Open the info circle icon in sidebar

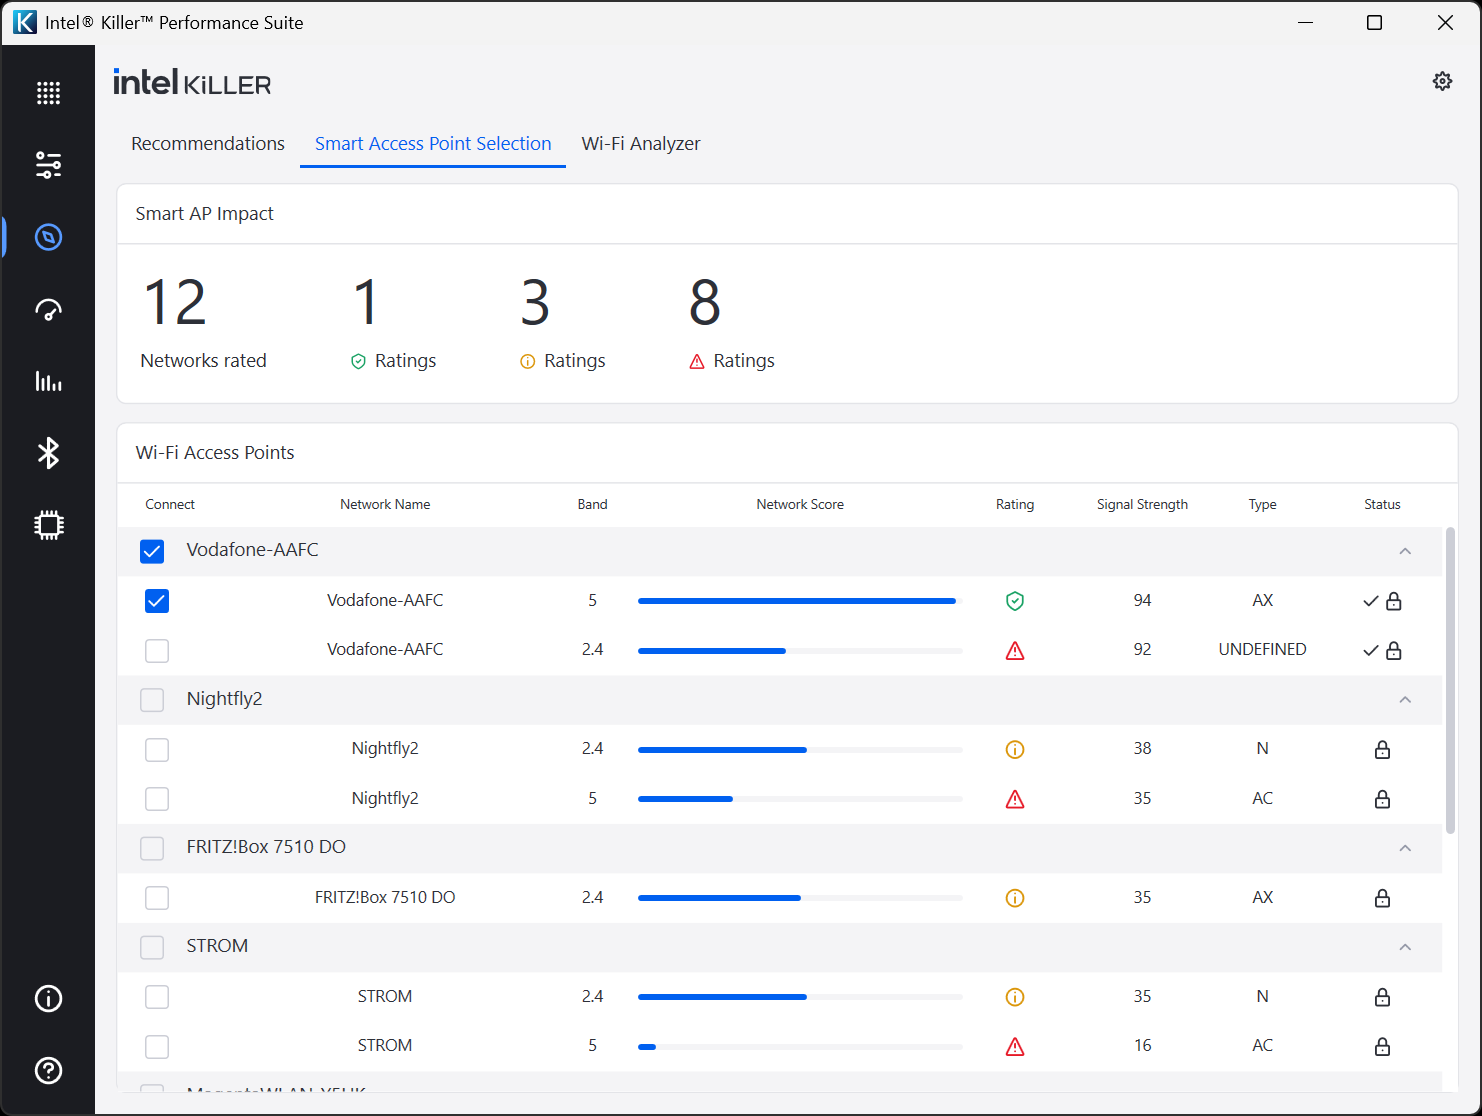pyautogui.click(x=48, y=998)
